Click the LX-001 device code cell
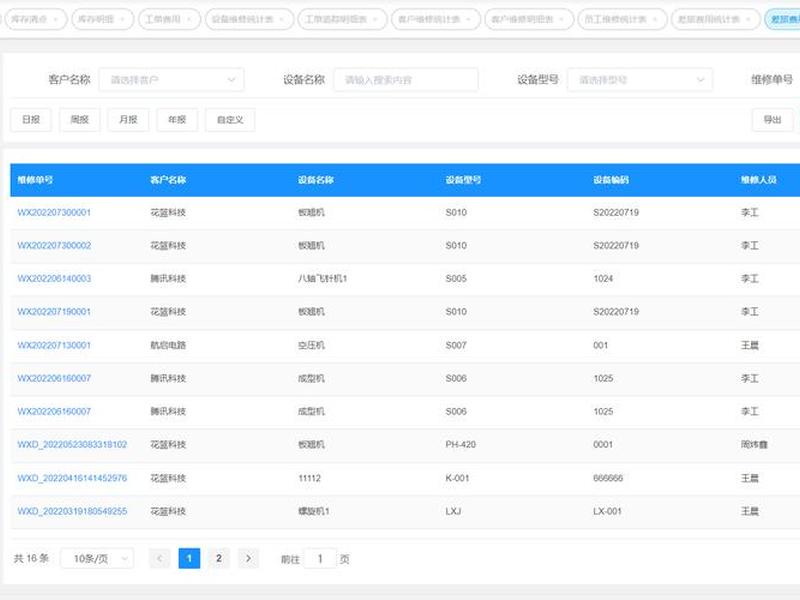The width and height of the screenshot is (800, 600). point(607,511)
